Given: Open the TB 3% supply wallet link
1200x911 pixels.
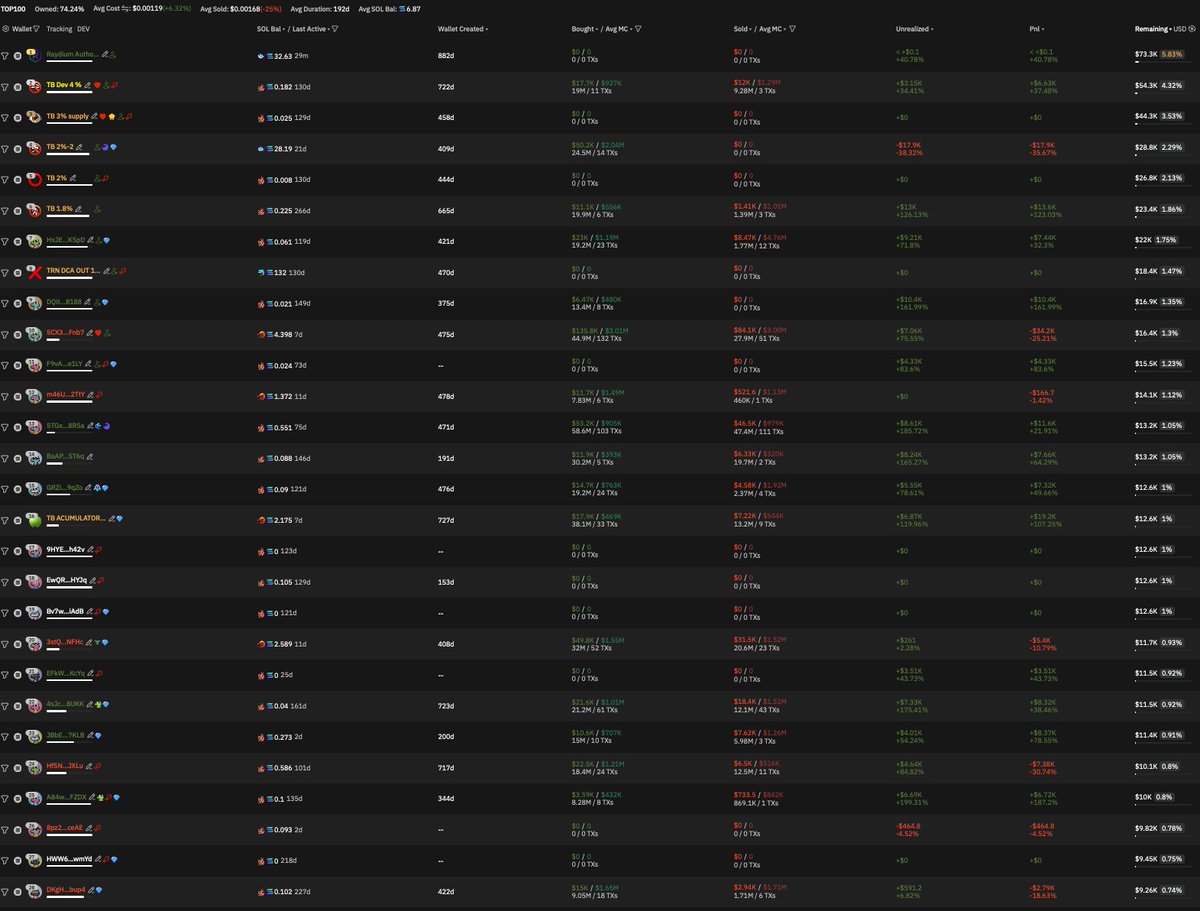Looking at the screenshot, I should point(67,116).
